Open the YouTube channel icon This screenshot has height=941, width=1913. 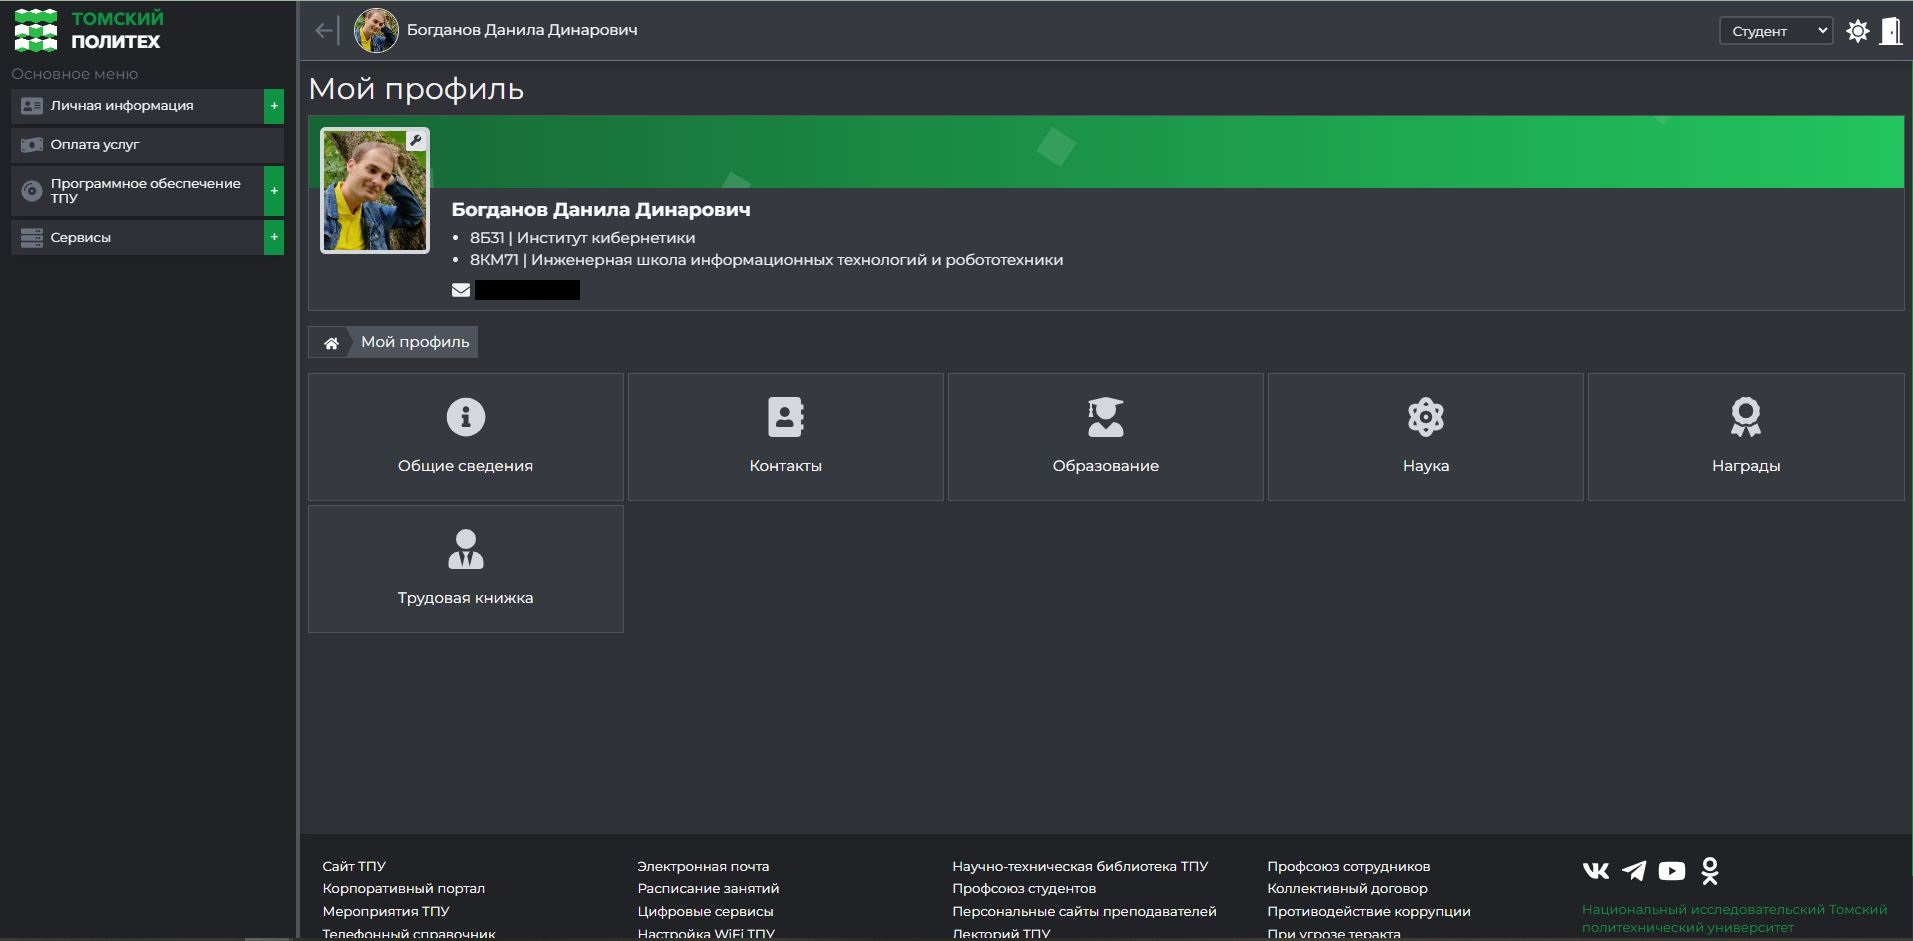(x=1672, y=871)
